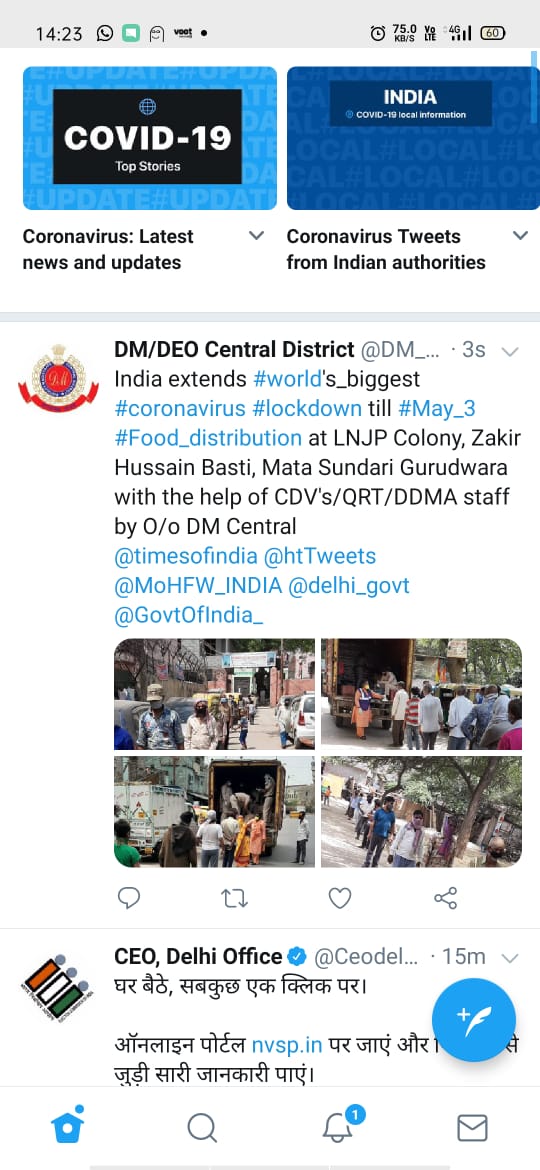The height and width of the screenshot is (1170, 540).
Task: Open the nvsp.in link
Action: coord(287,1045)
